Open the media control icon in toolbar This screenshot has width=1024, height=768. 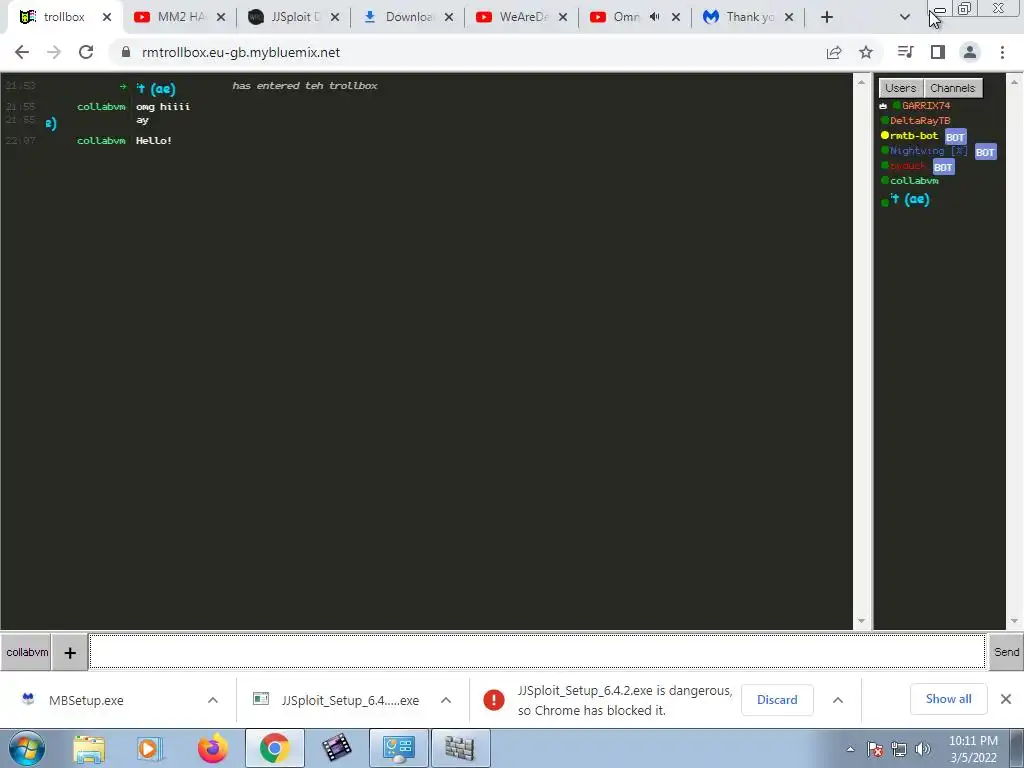905,52
